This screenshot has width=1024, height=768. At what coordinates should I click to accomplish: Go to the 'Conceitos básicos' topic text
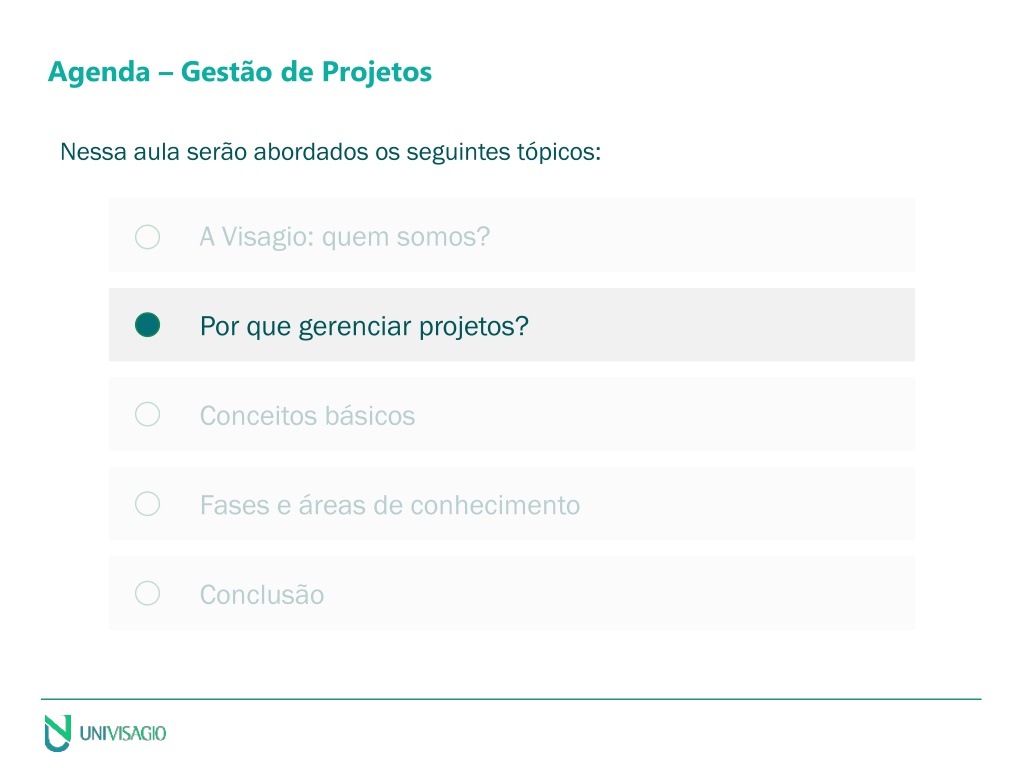coord(308,416)
